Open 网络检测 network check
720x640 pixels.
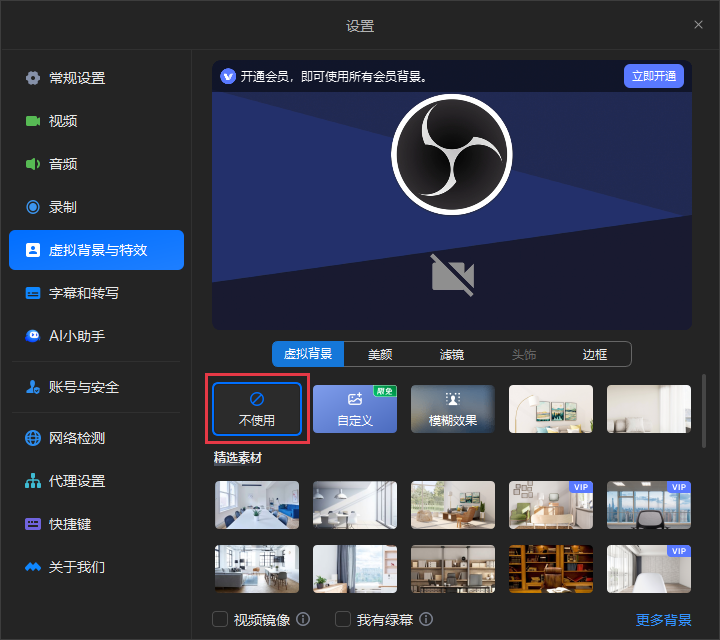click(x=77, y=438)
